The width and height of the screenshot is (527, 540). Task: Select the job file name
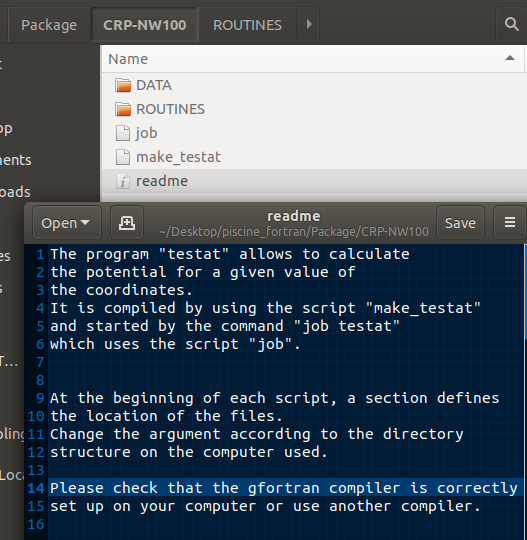click(146, 133)
